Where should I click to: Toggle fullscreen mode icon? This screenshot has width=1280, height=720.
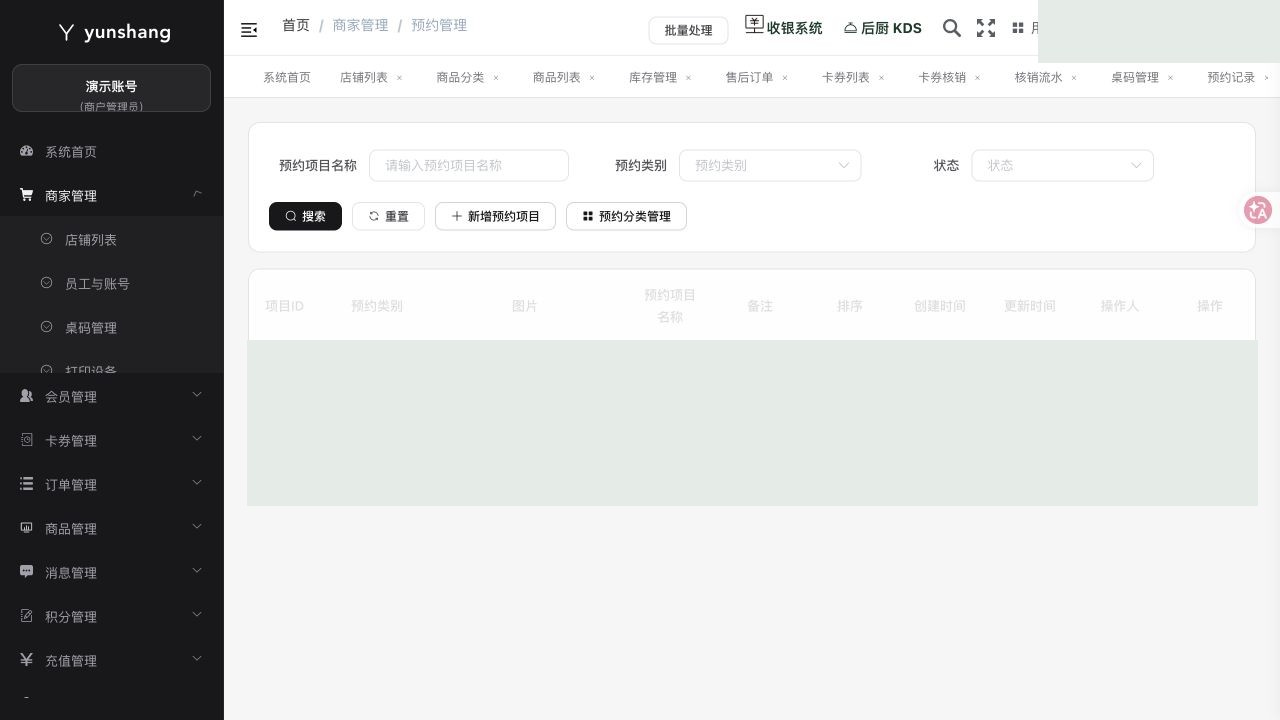coord(986,28)
